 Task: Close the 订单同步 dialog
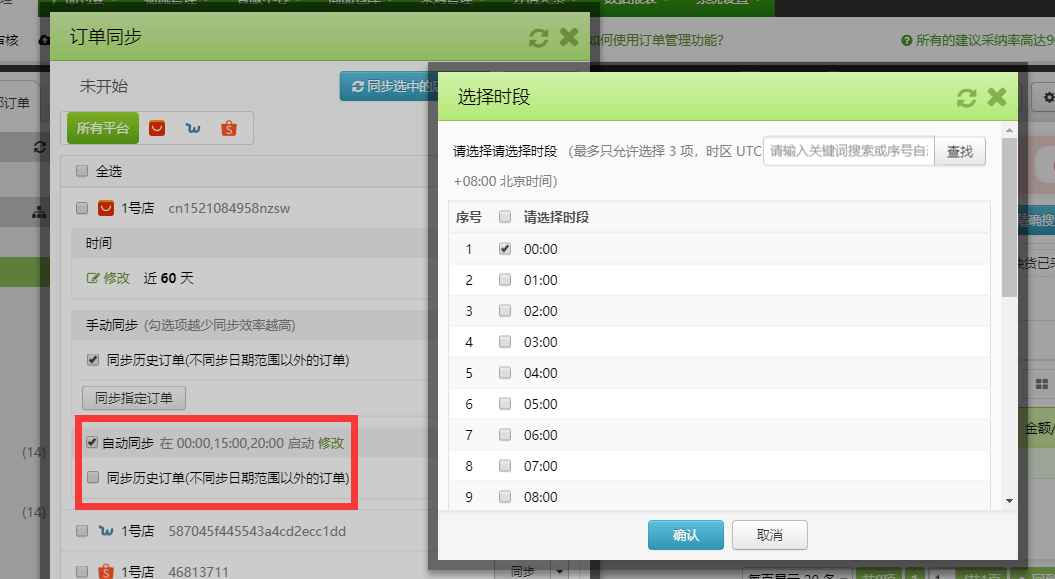(x=569, y=37)
